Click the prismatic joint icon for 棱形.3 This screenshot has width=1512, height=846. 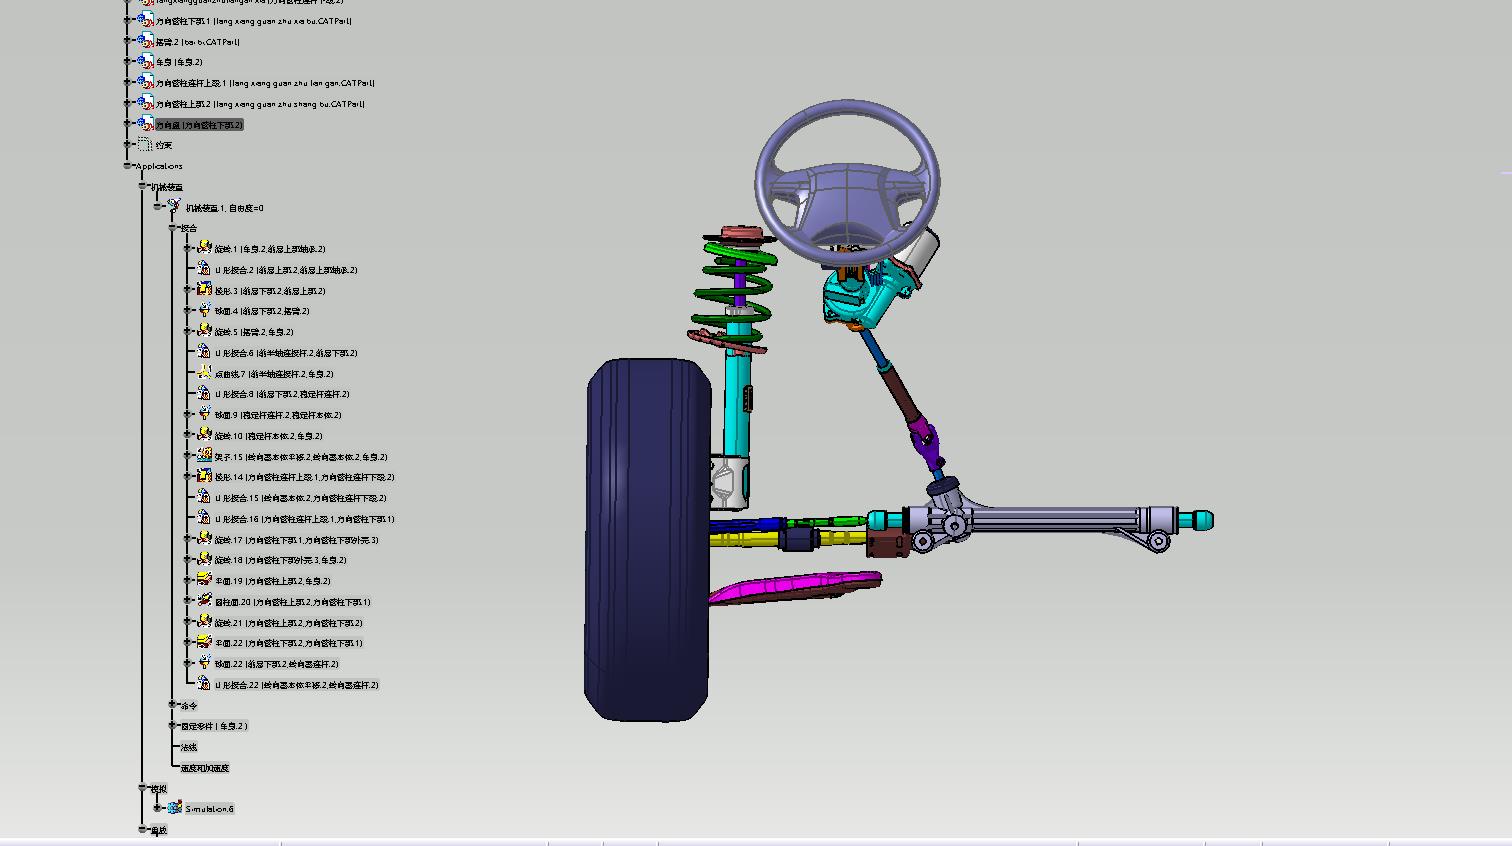(x=204, y=290)
